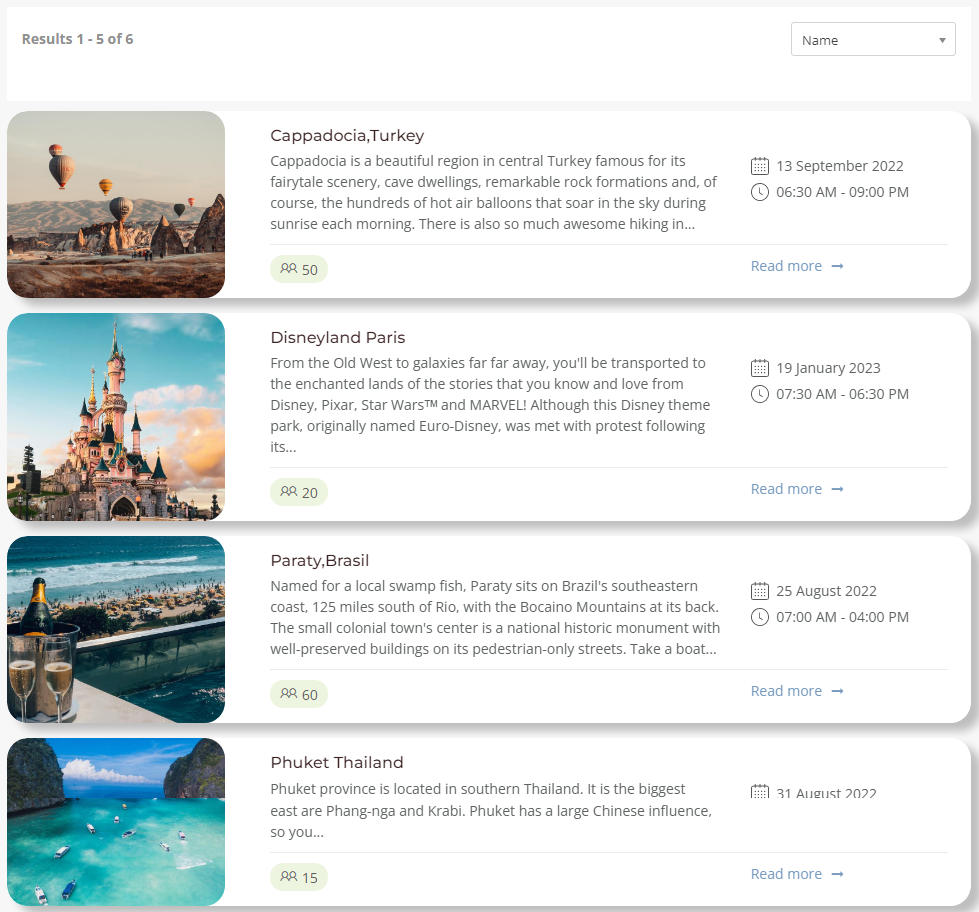Click the calendar icon beside 13 September 2022

point(760,166)
